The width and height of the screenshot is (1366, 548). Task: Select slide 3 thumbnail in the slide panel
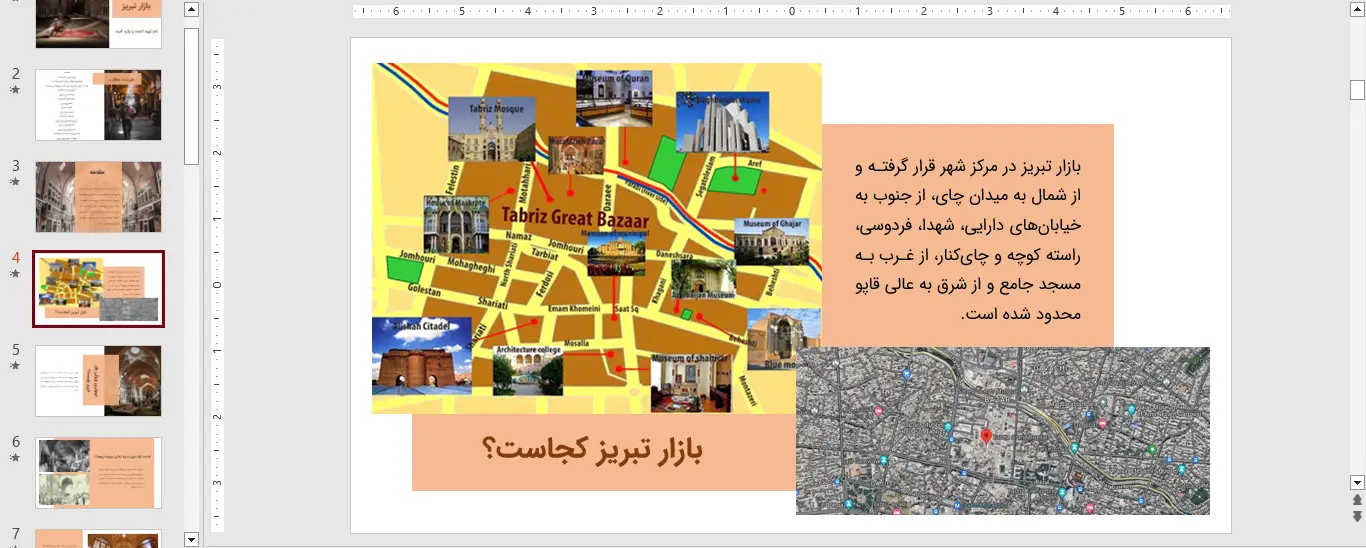coord(98,197)
